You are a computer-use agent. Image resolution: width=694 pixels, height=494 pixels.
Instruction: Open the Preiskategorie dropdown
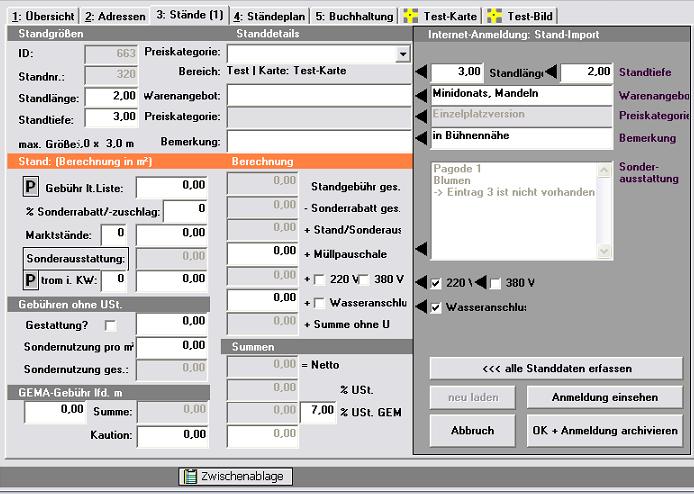pyautogui.click(x=403, y=54)
